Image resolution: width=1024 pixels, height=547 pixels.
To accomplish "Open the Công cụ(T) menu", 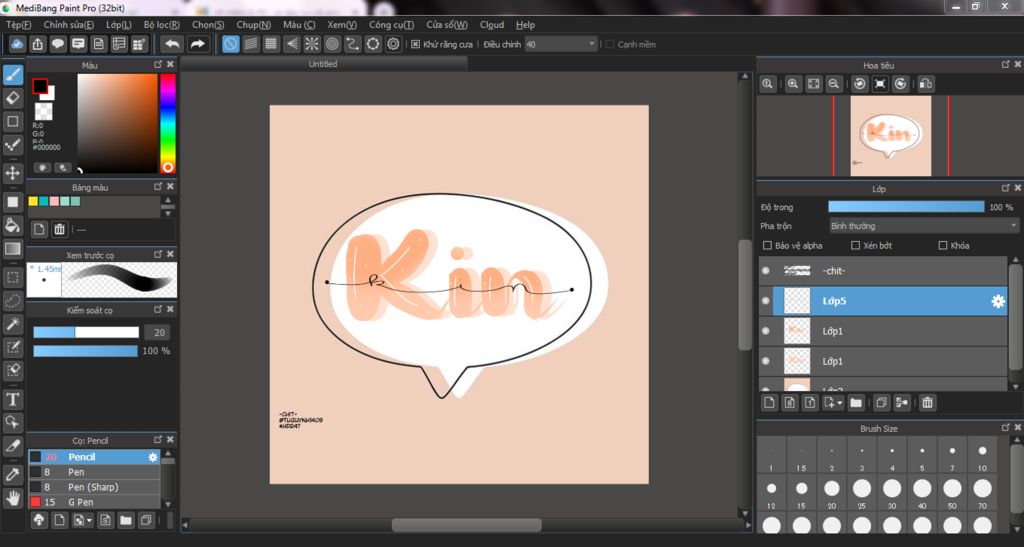I will point(391,25).
